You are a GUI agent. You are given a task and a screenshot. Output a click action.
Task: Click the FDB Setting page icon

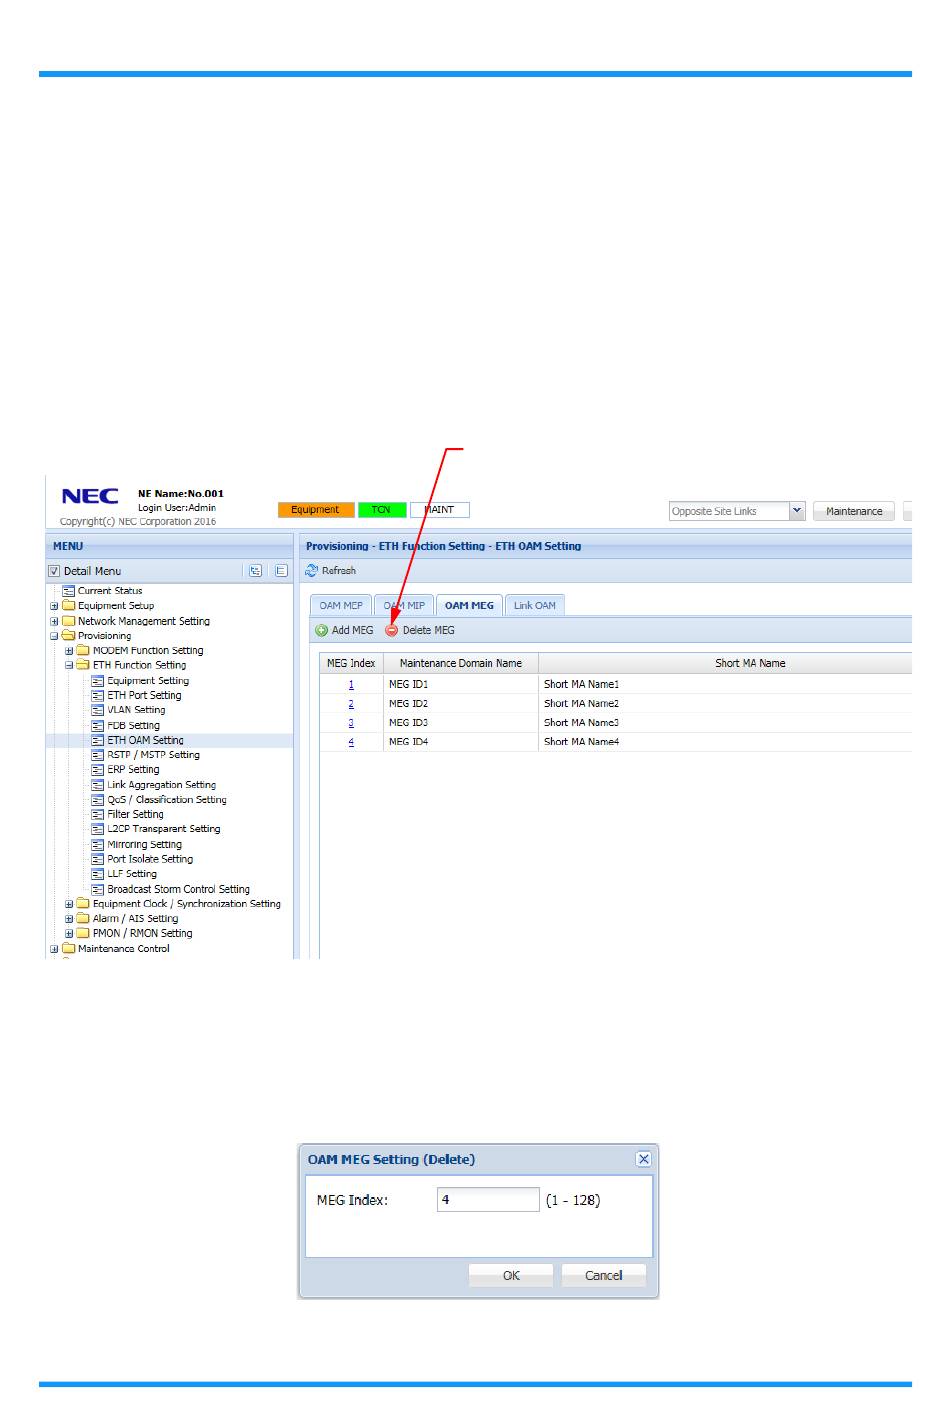(98, 726)
